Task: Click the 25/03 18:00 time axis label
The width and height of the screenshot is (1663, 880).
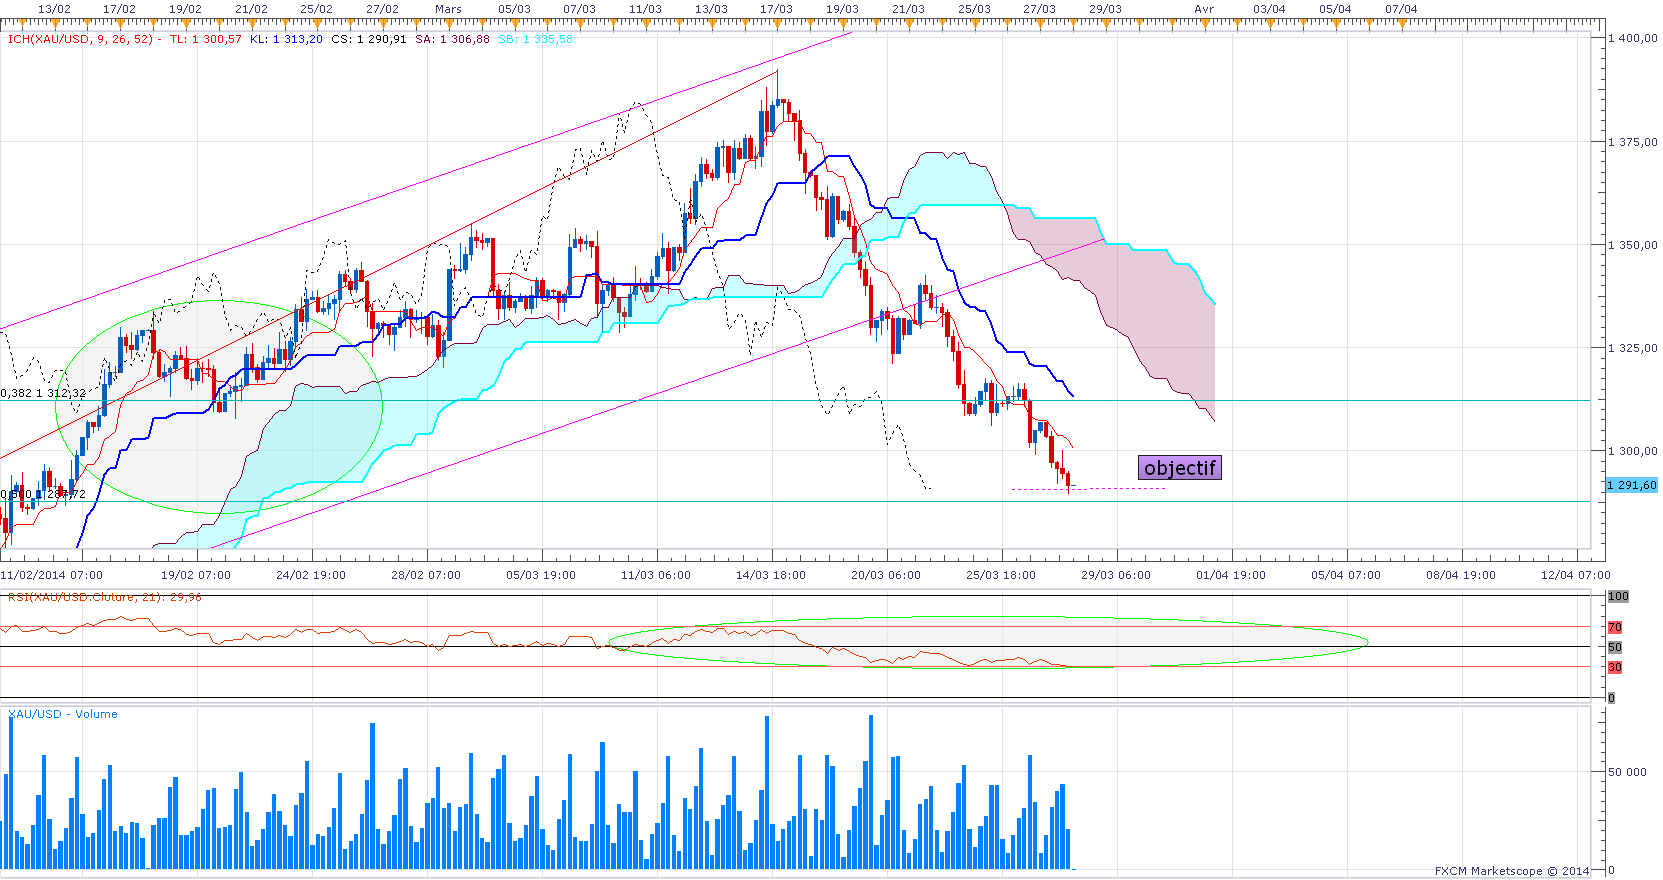Action: (x=1001, y=575)
